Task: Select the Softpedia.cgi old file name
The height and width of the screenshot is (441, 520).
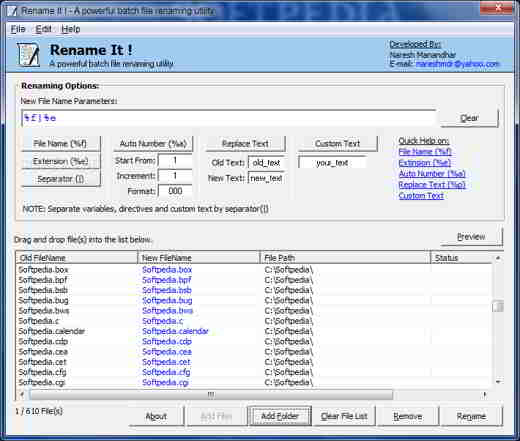Action: click(42, 383)
